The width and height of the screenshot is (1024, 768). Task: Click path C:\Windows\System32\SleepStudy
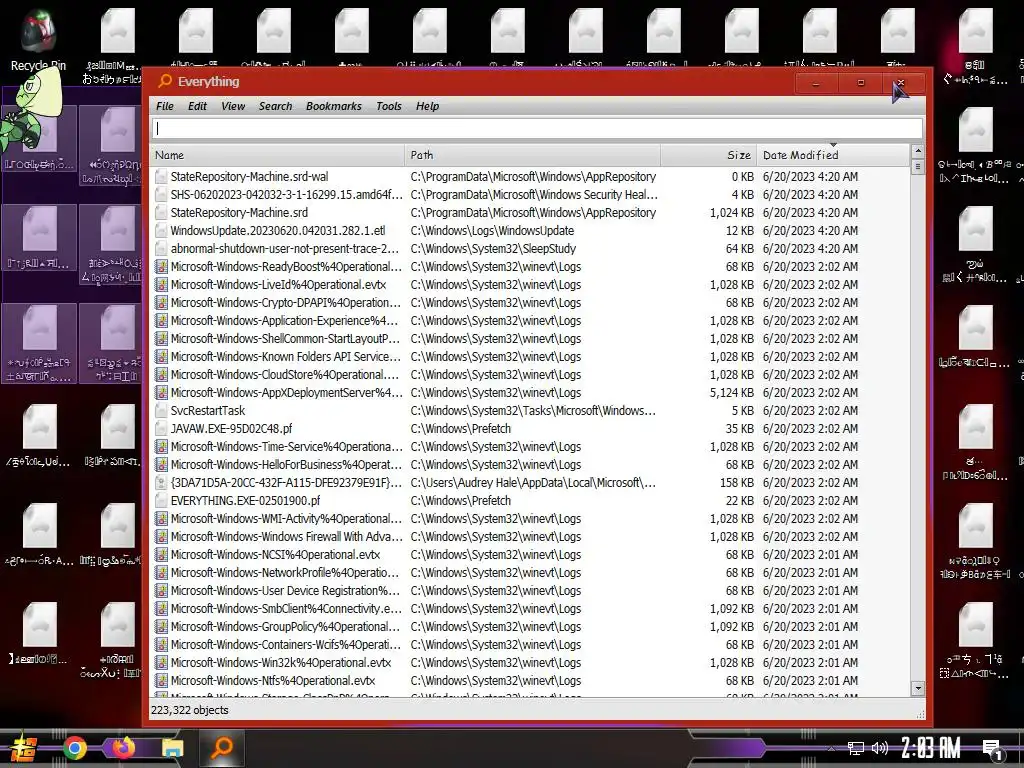(x=493, y=249)
